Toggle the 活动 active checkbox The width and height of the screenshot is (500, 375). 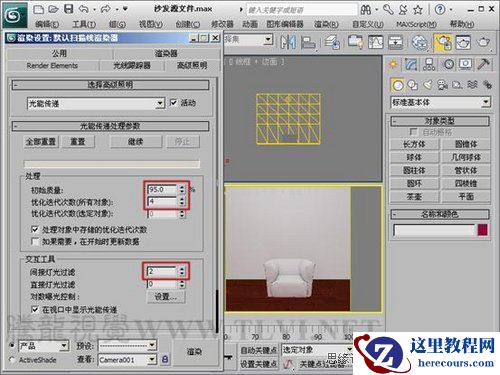tap(173, 103)
